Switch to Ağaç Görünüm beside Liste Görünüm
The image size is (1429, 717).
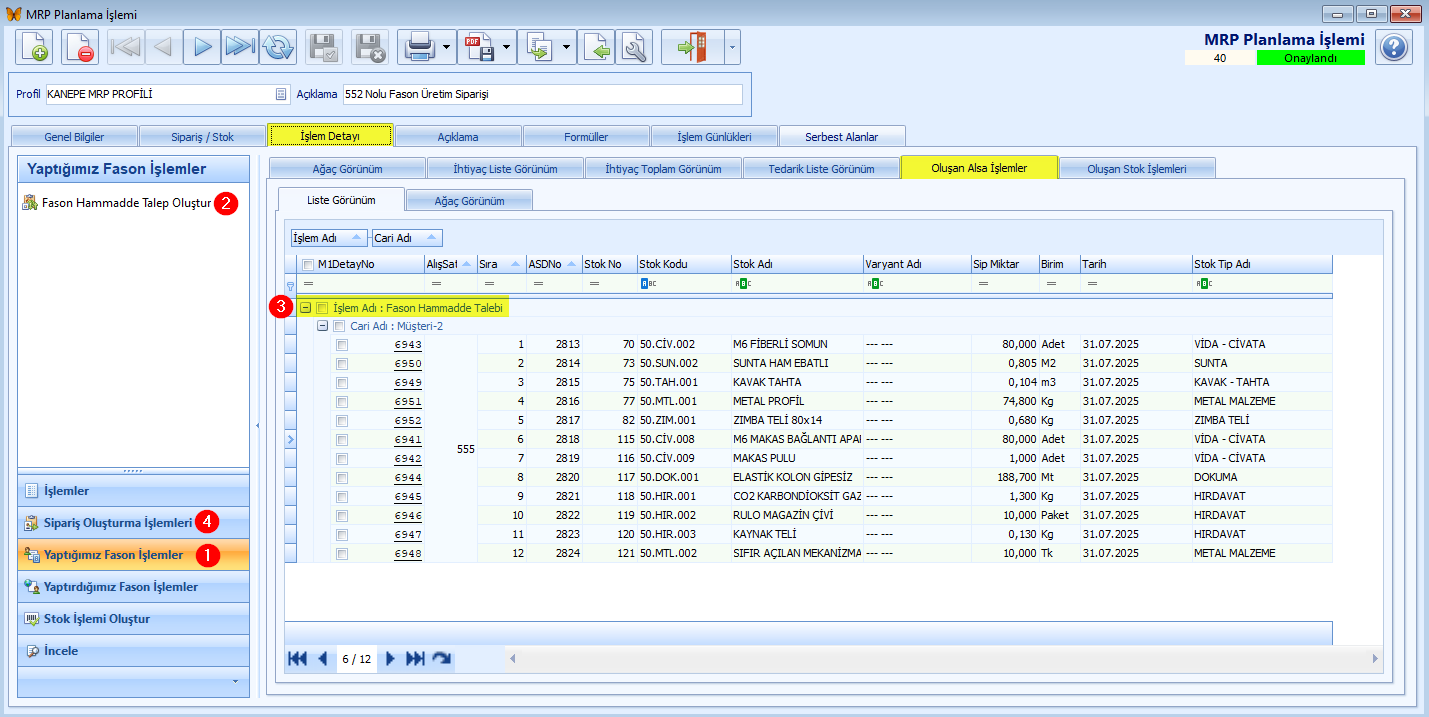[x=469, y=200]
